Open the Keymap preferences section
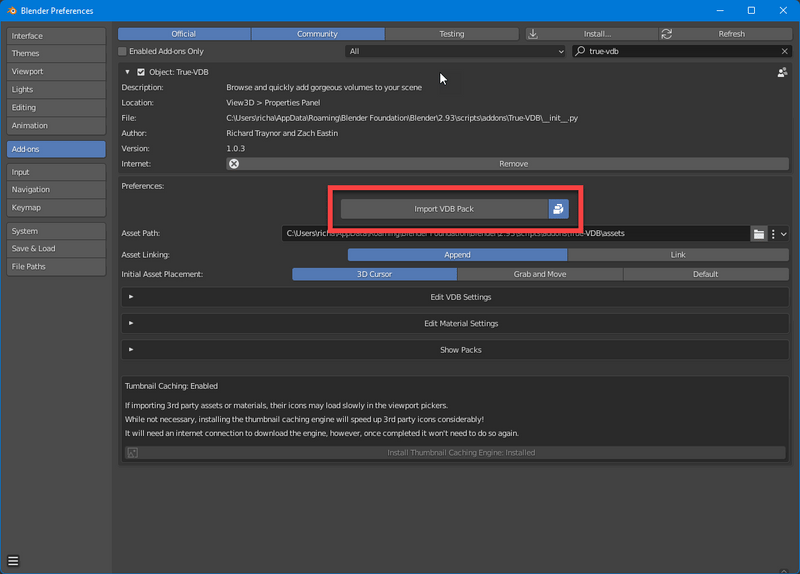The width and height of the screenshot is (800, 574). click(x=56, y=208)
